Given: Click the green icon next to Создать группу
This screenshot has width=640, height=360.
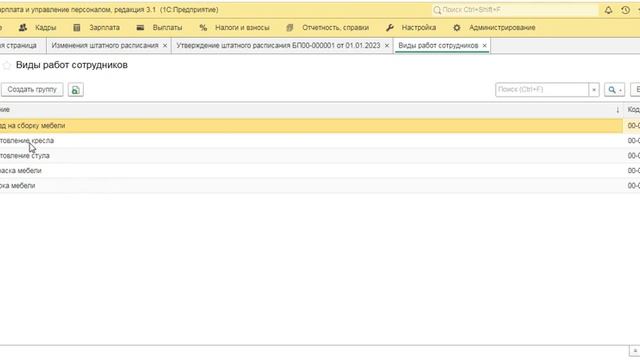Looking at the screenshot, I should click(x=76, y=90).
